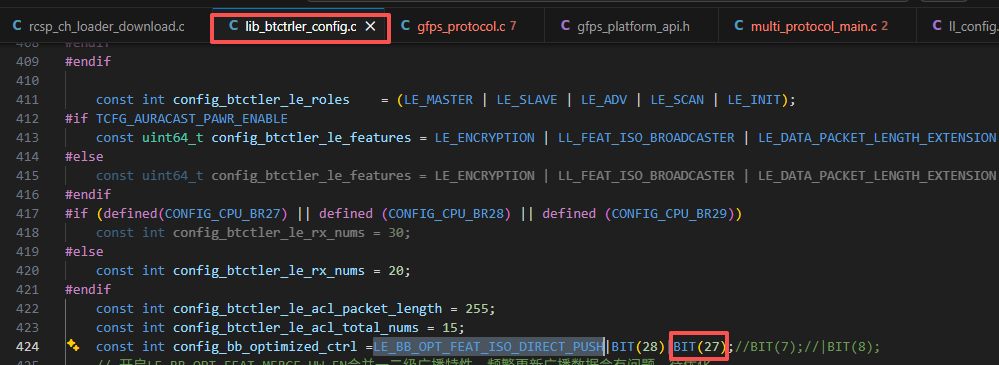Switch to the rcsp_ch_loader_download.c tab
Screen dimensions: 999x365
coord(106,27)
